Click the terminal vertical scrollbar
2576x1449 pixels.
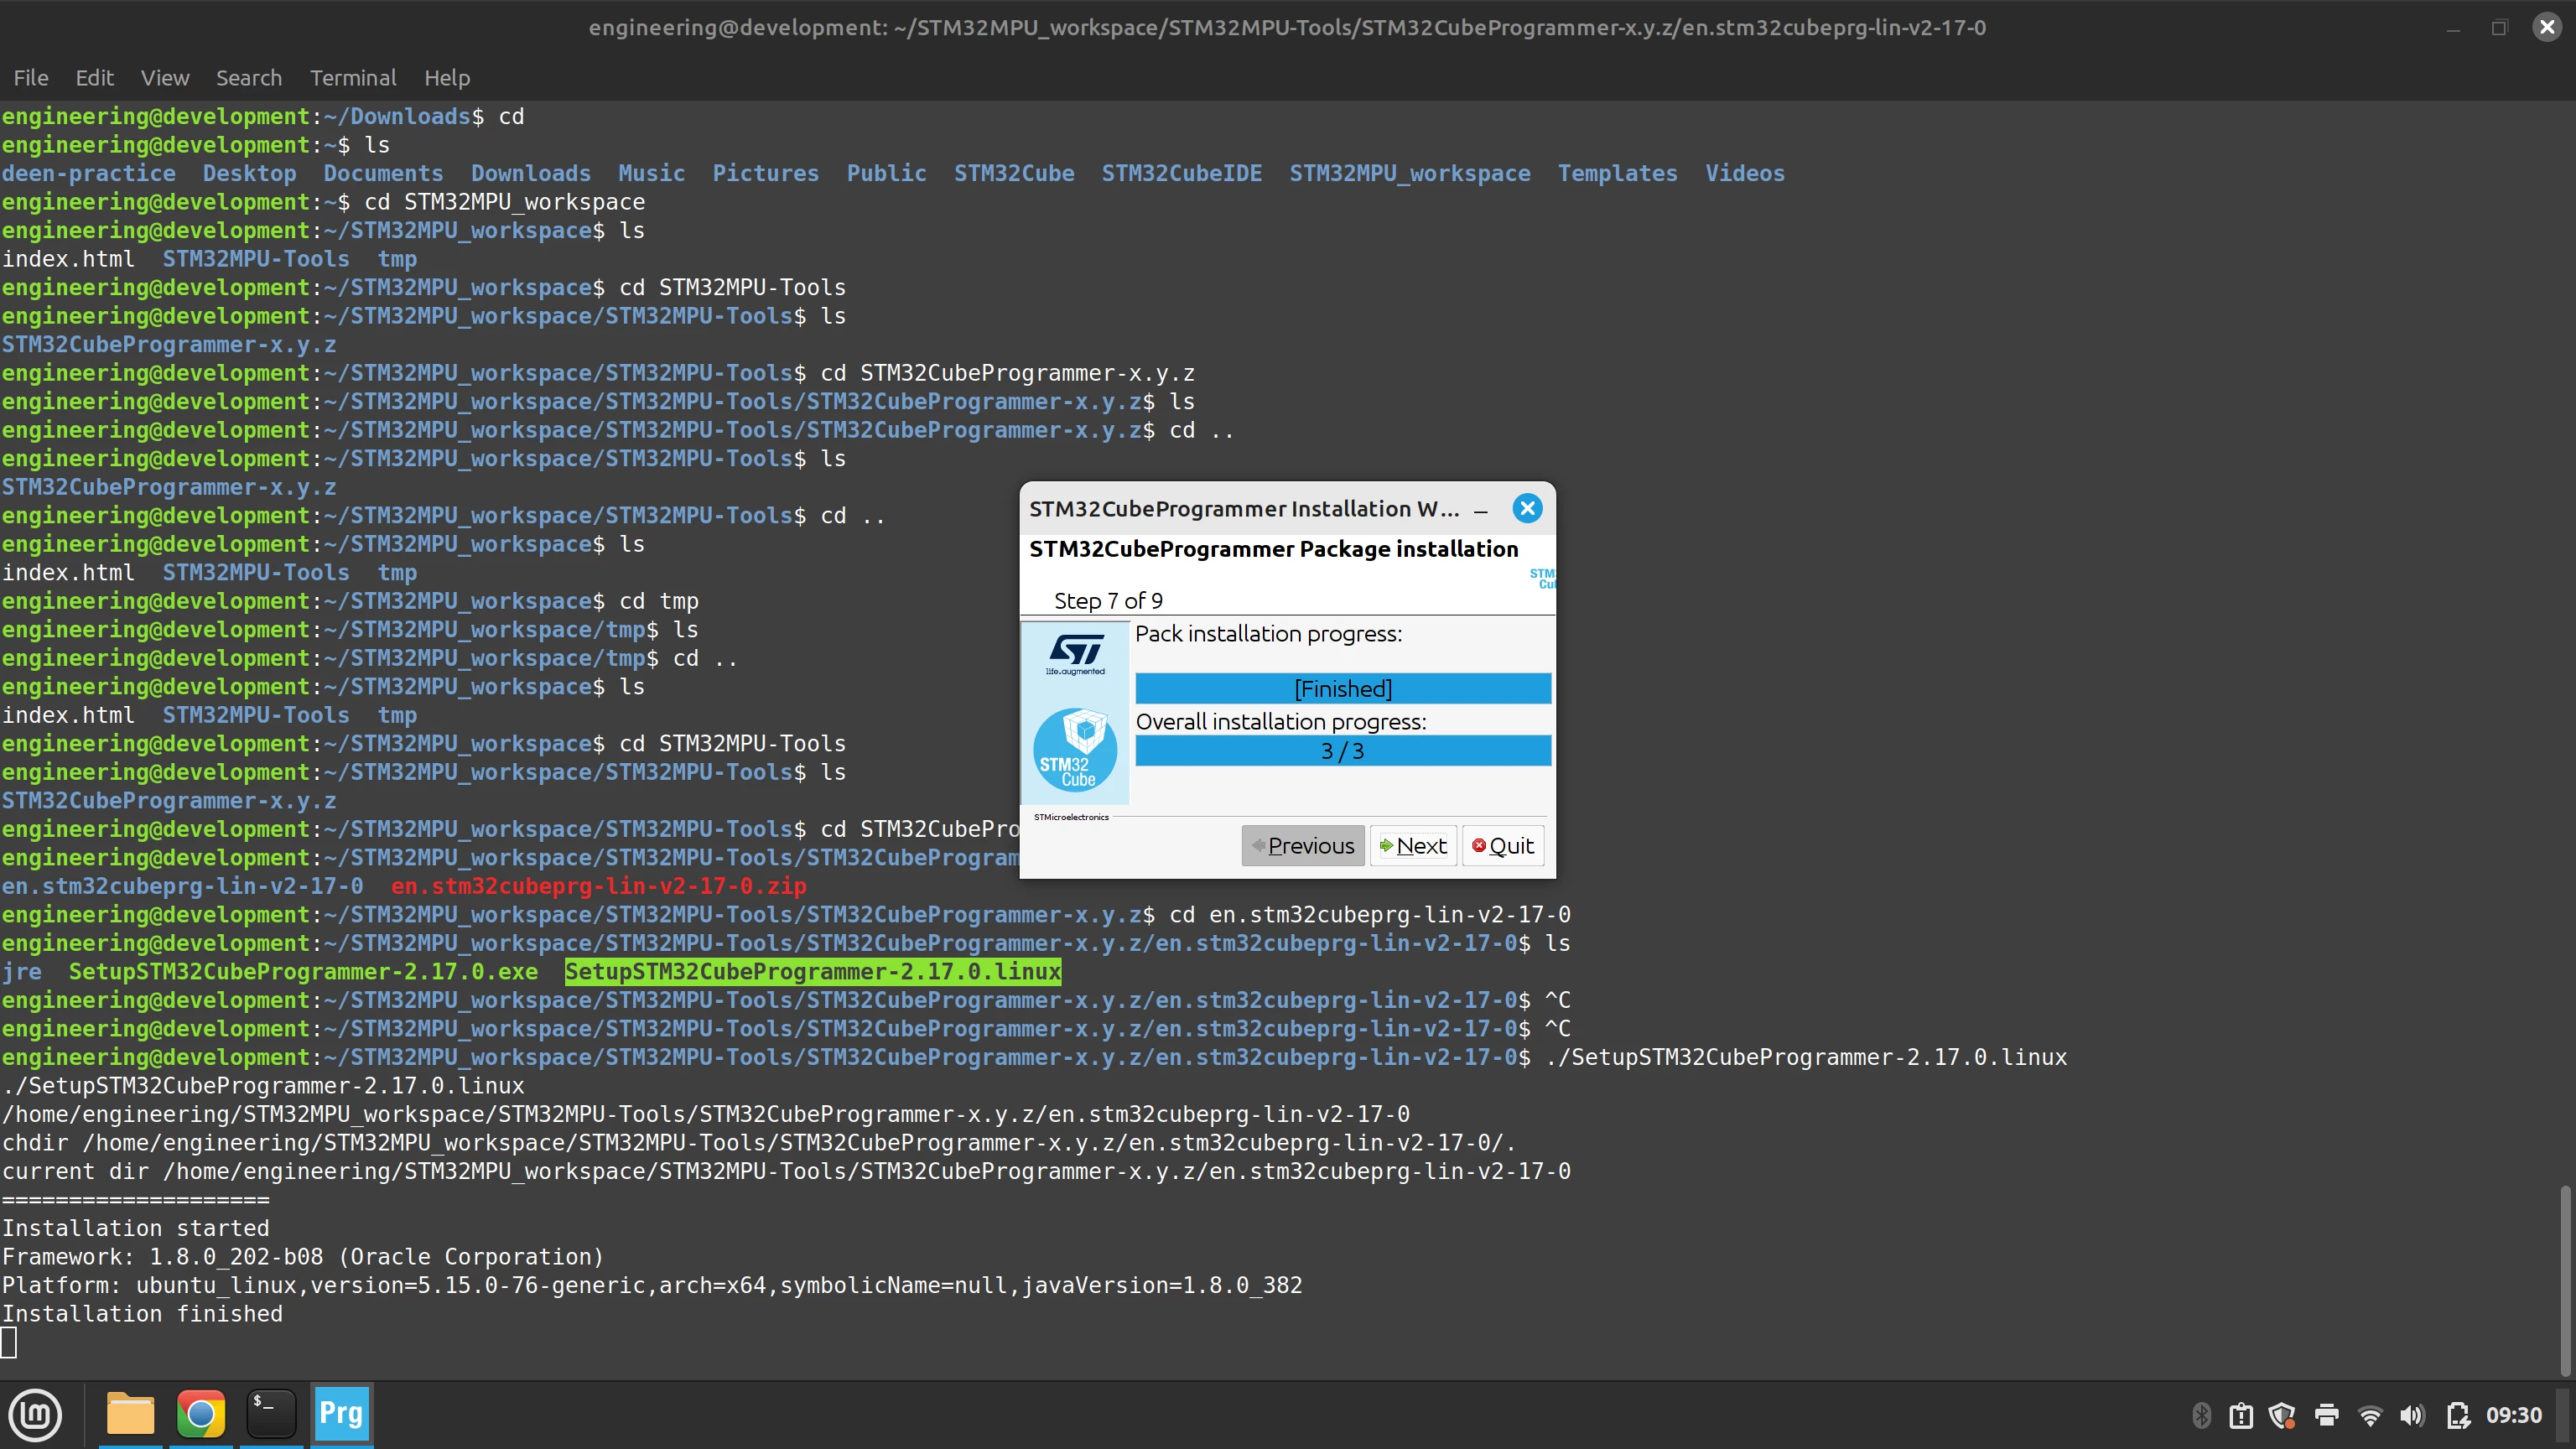click(x=2565, y=1280)
